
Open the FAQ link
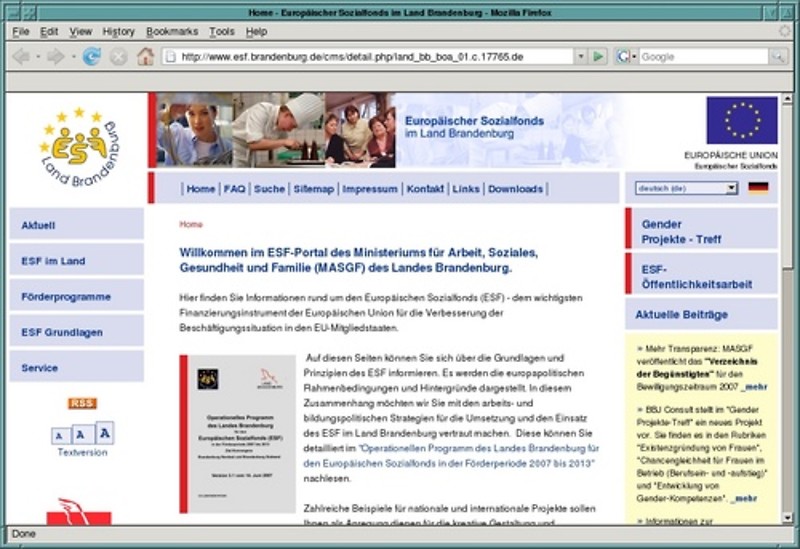(235, 189)
